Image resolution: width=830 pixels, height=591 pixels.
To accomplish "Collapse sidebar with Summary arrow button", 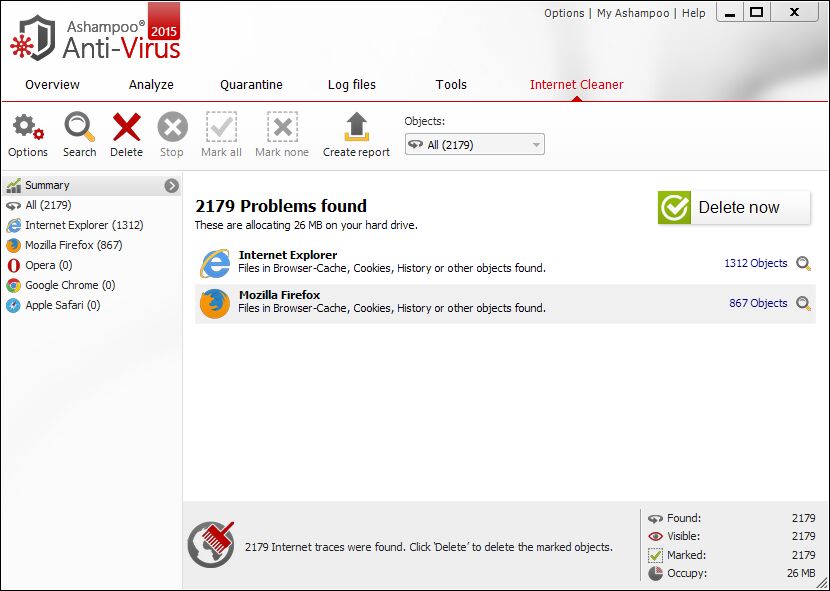I will (172, 185).
